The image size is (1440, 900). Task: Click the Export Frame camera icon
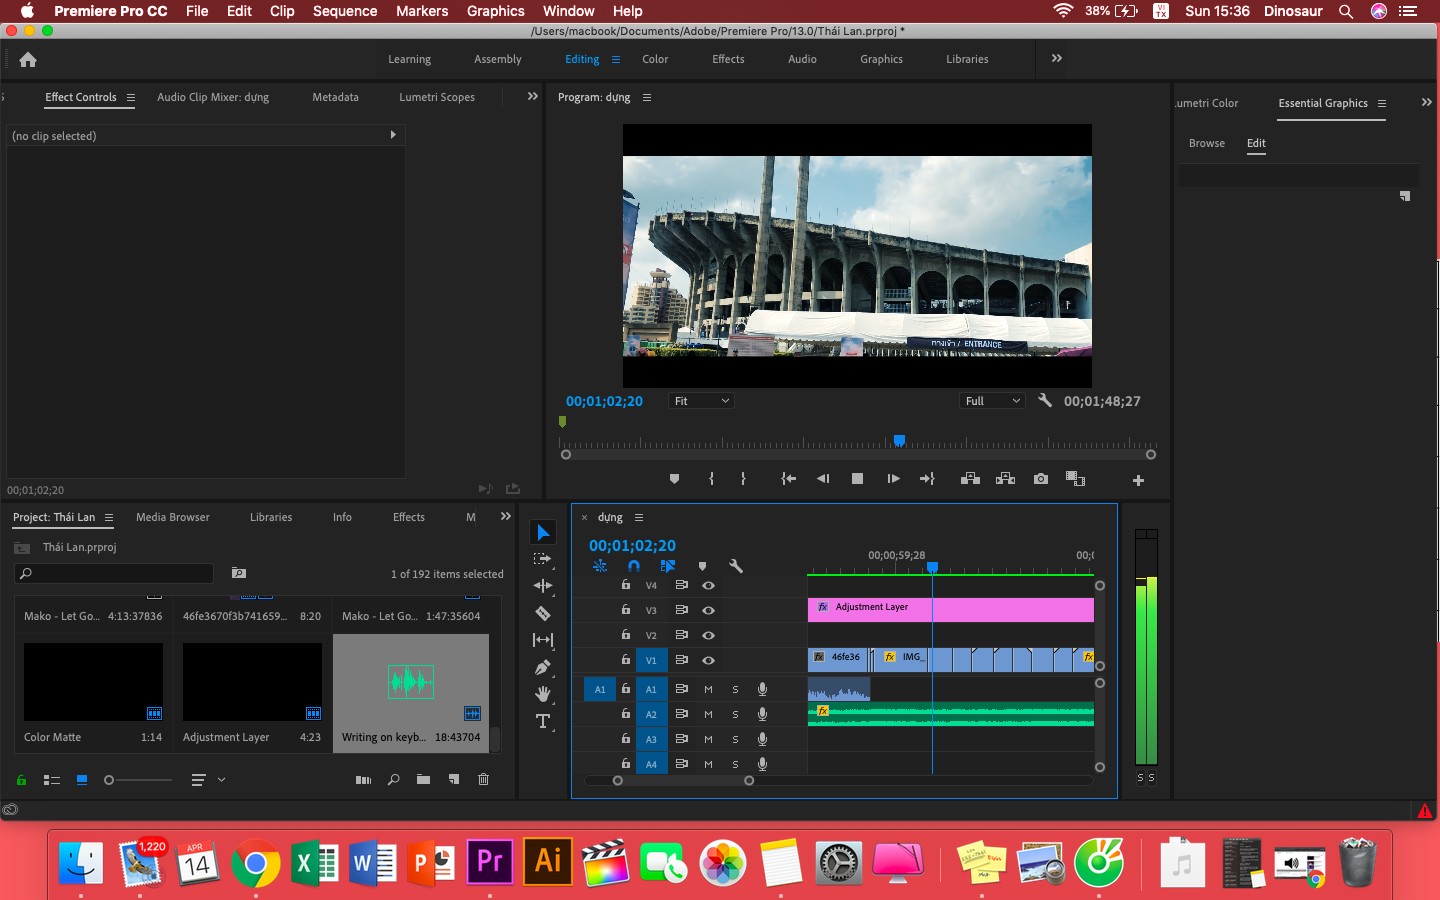[x=1041, y=479]
